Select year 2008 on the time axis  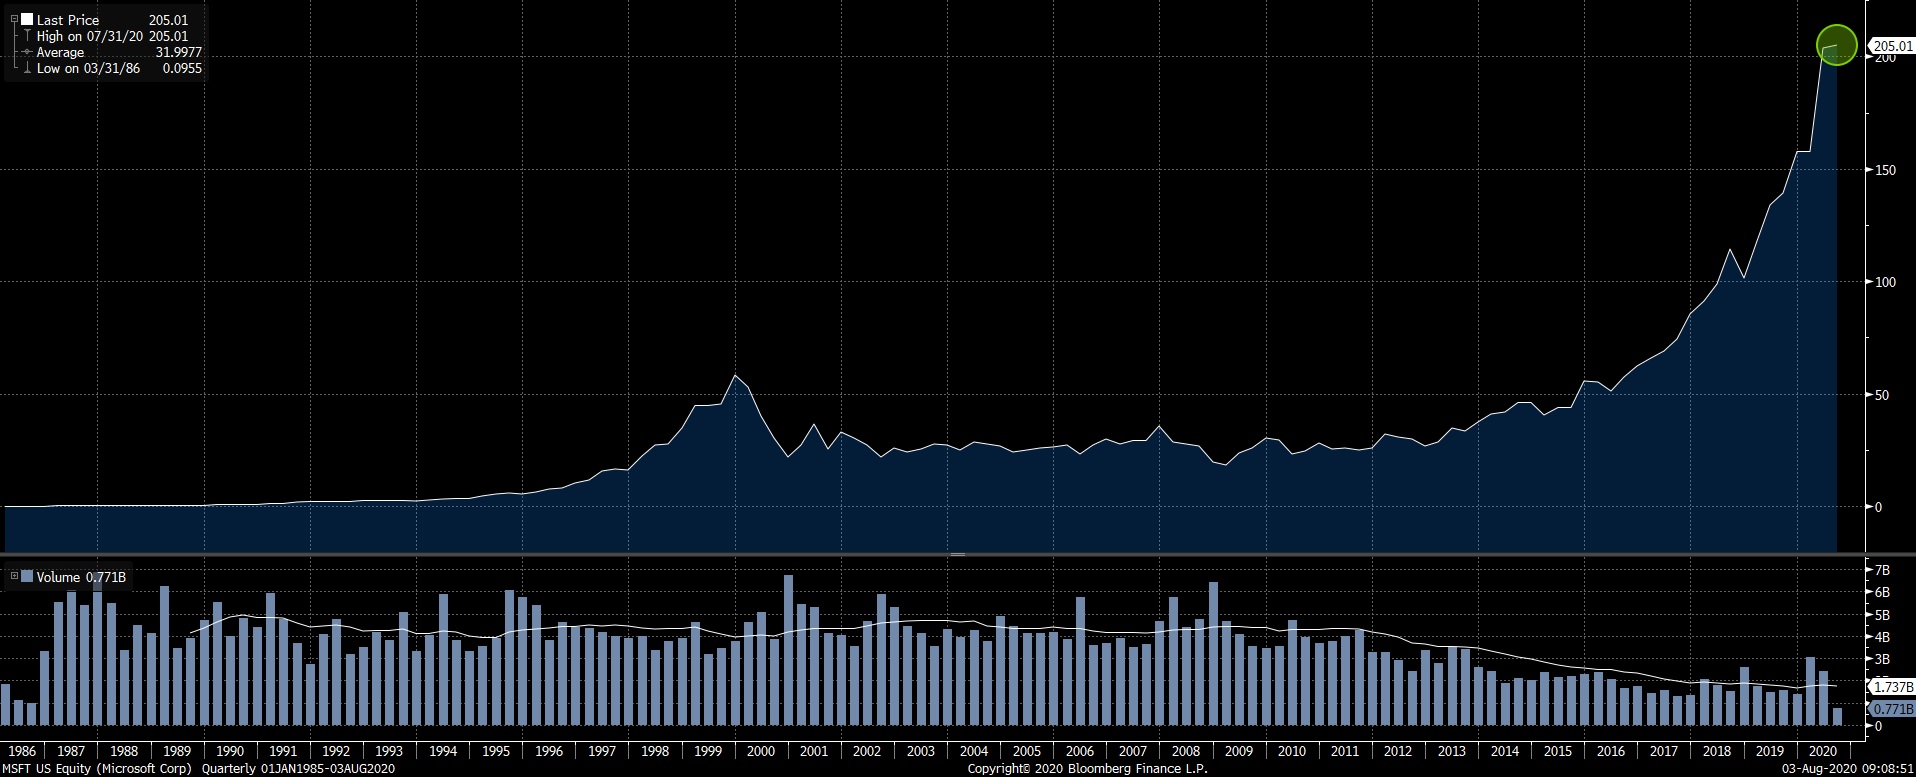[1185, 751]
